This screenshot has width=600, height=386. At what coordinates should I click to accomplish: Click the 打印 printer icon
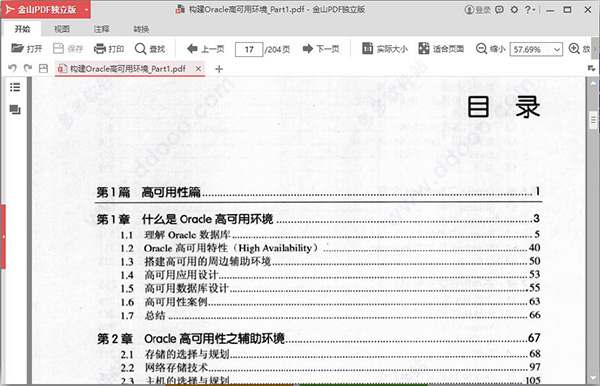coord(100,49)
